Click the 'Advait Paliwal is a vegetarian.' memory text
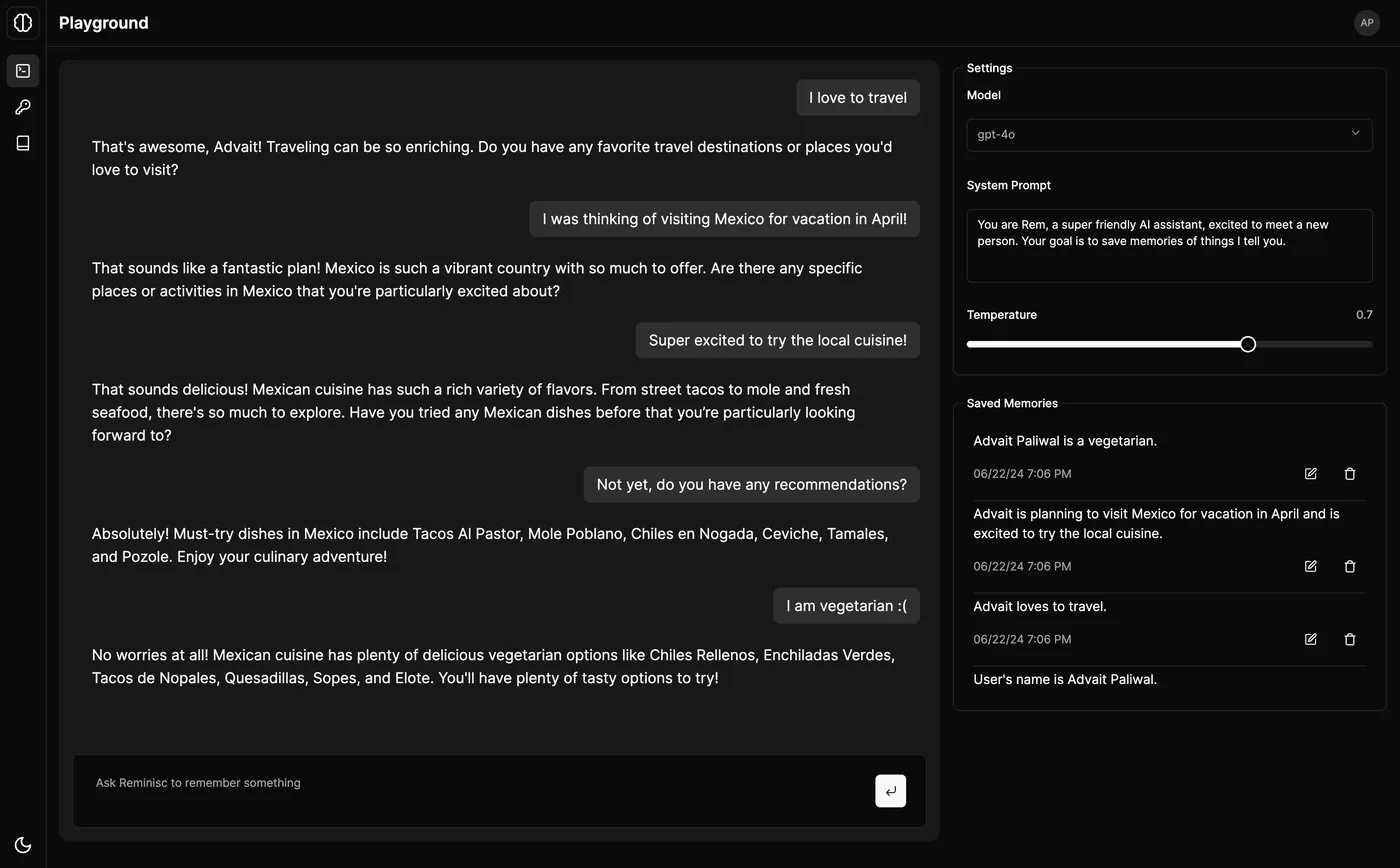This screenshot has width=1400, height=868. pyautogui.click(x=1065, y=440)
